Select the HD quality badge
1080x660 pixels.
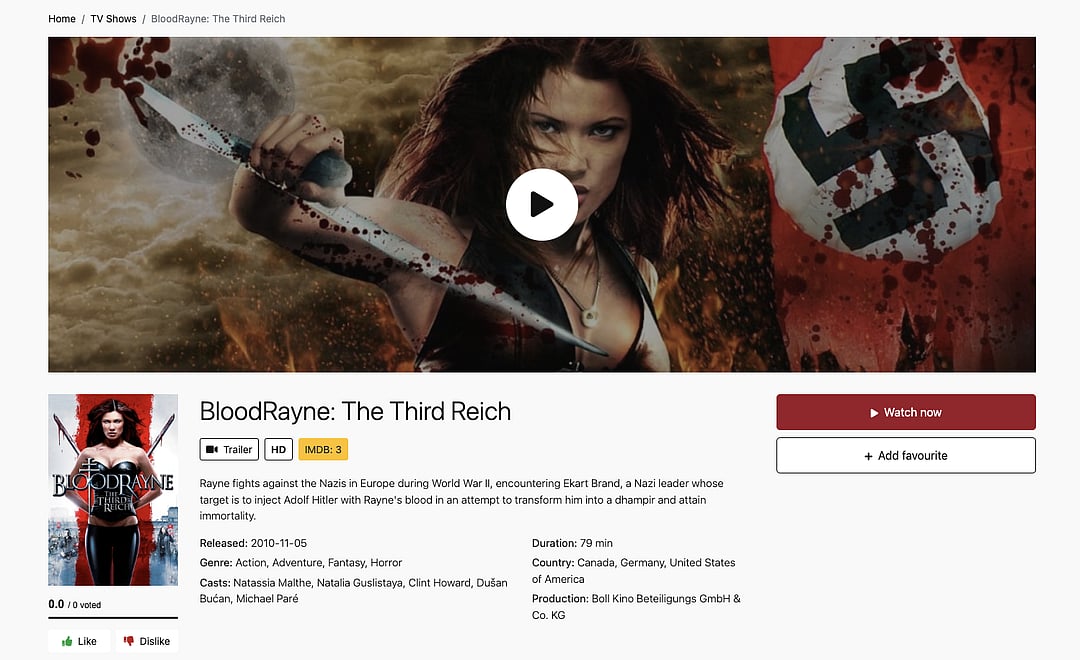tap(278, 449)
